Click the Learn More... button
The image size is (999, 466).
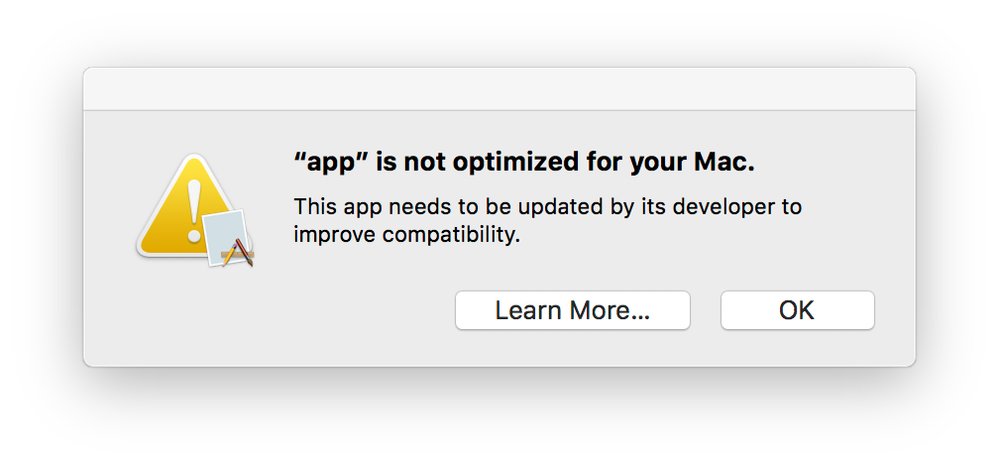click(x=572, y=310)
